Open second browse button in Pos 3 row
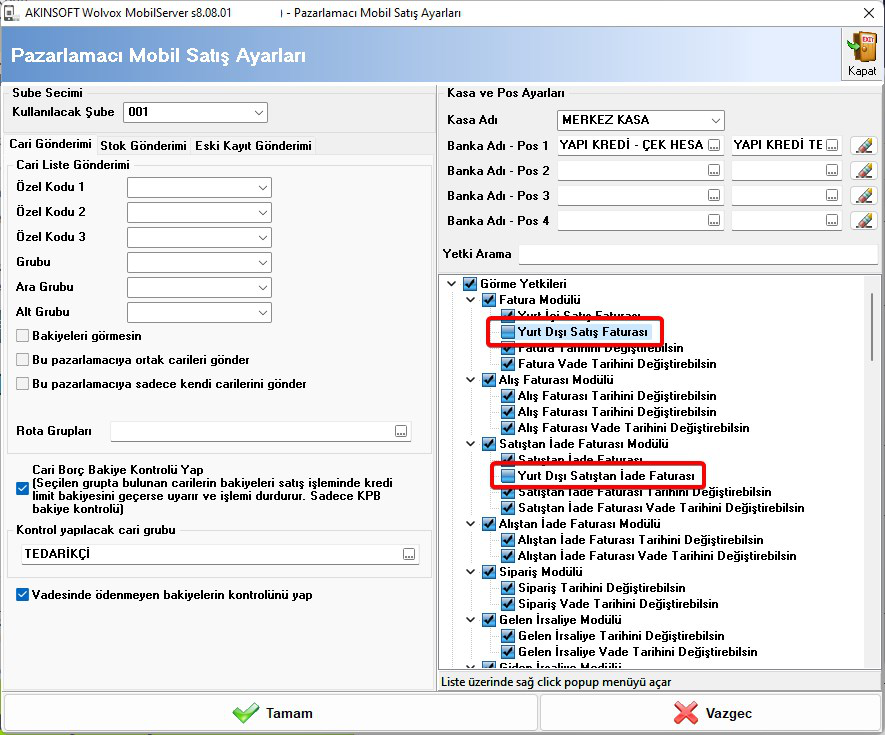 point(832,195)
